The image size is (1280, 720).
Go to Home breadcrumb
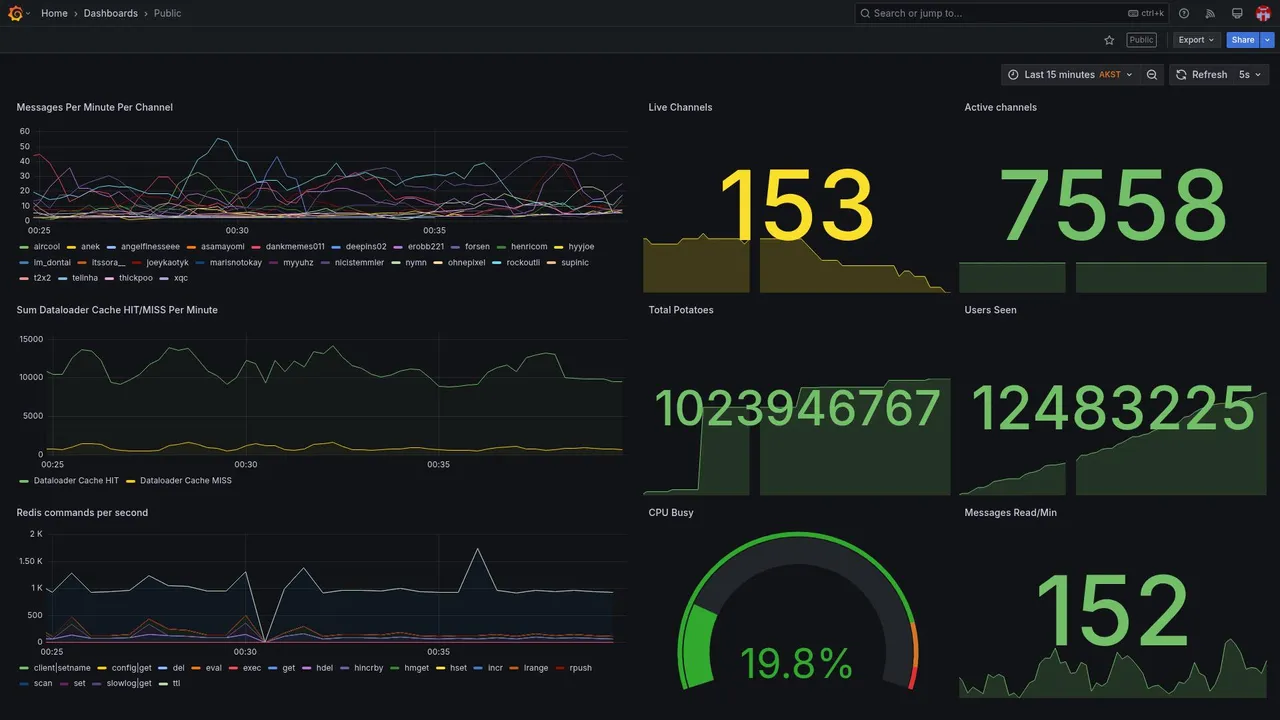tap(54, 13)
